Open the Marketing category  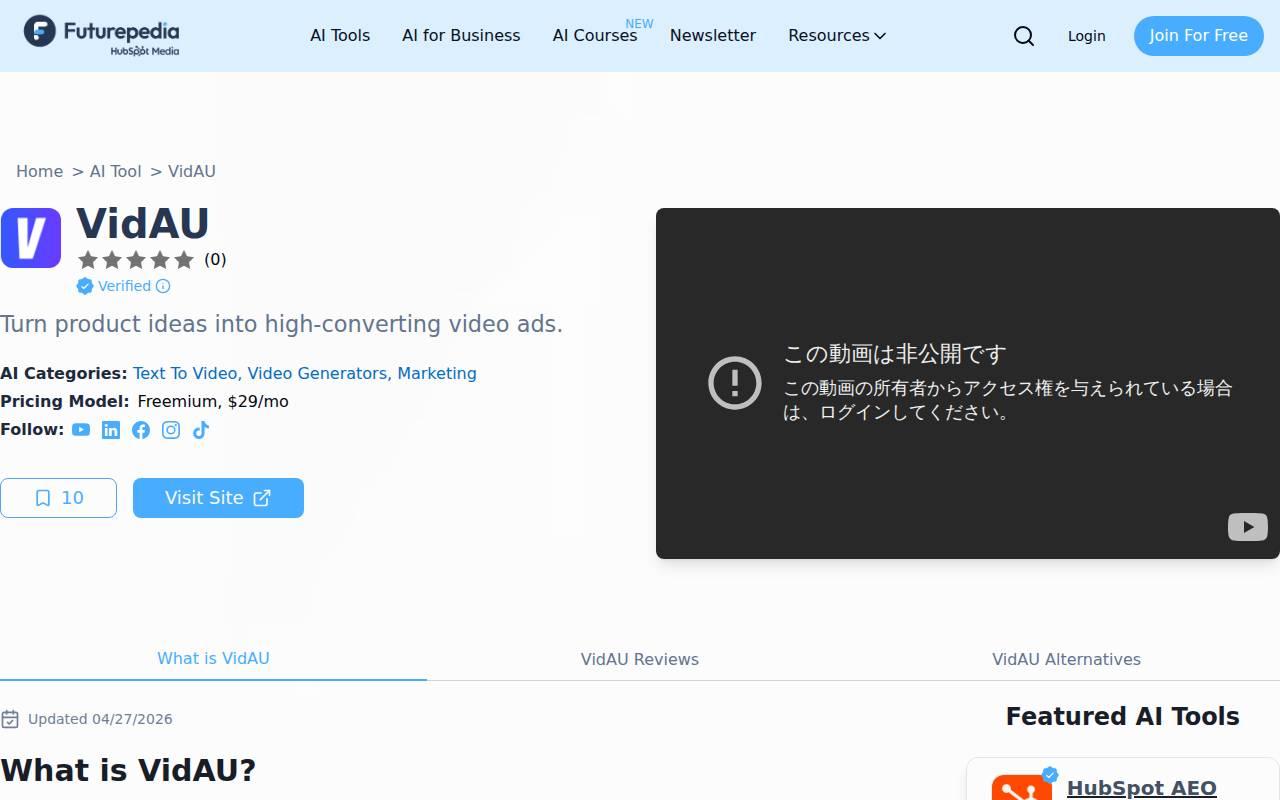(437, 373)
